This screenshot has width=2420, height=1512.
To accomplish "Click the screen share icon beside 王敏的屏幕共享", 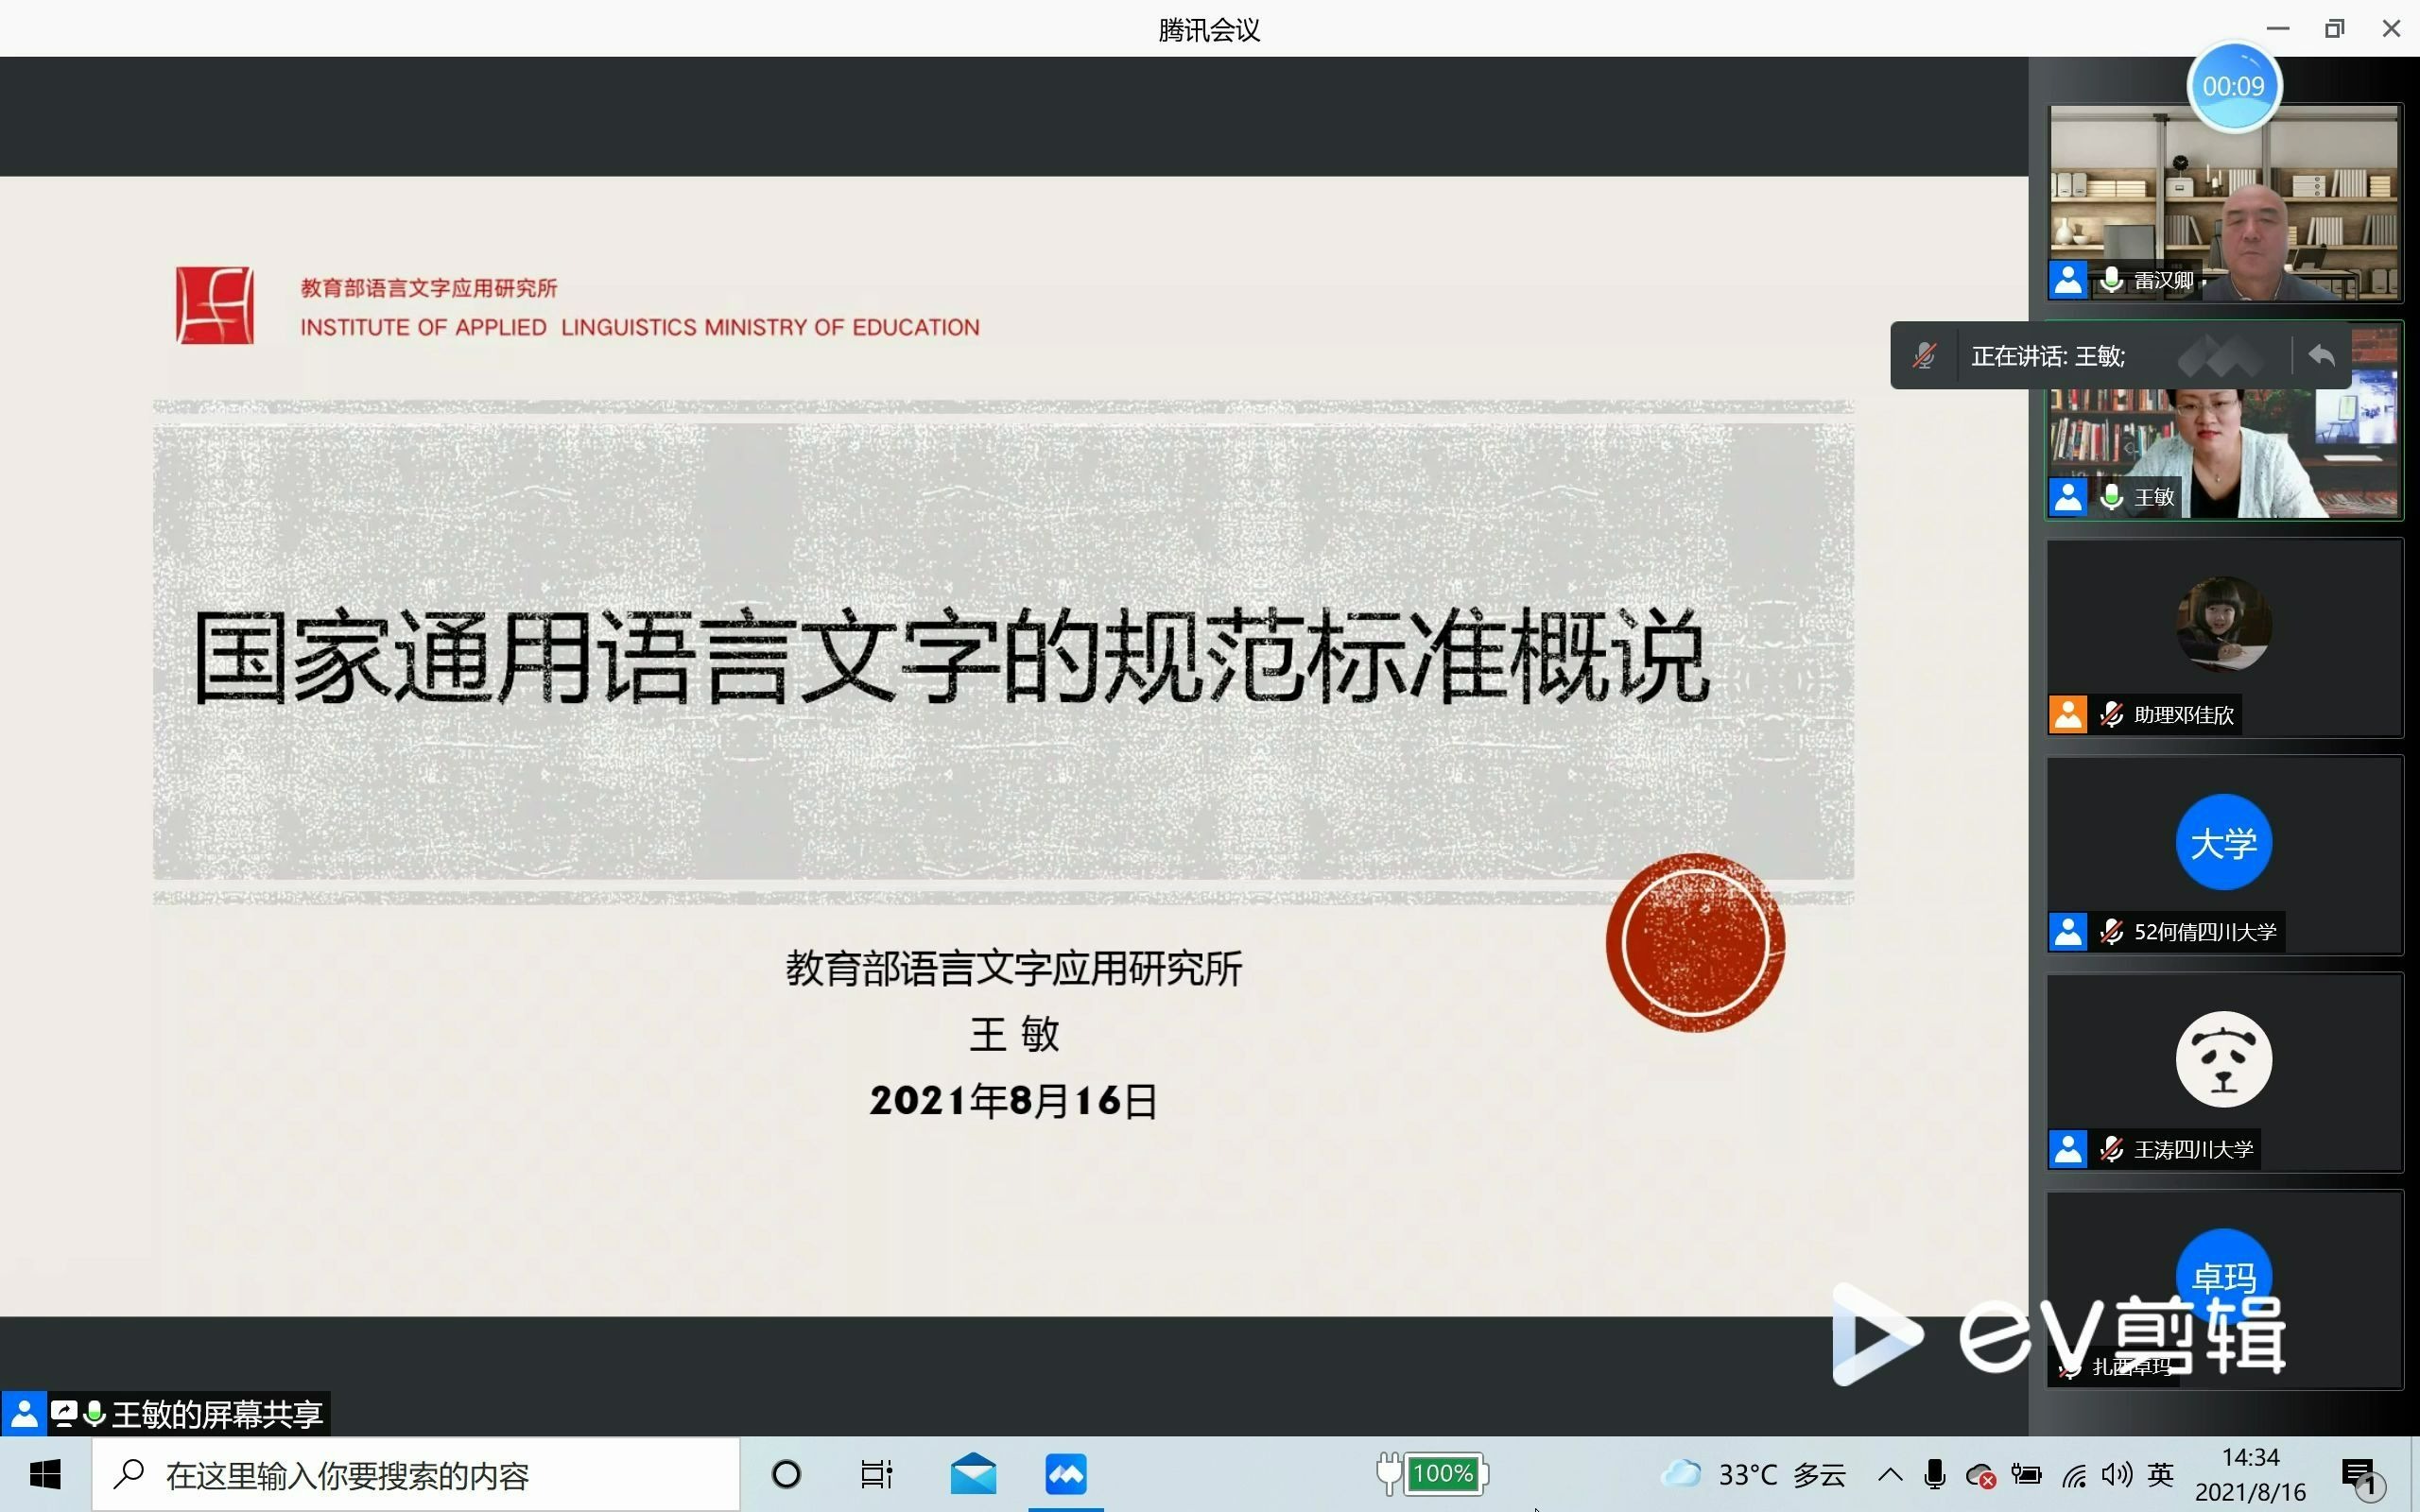I will (65, 1413).
